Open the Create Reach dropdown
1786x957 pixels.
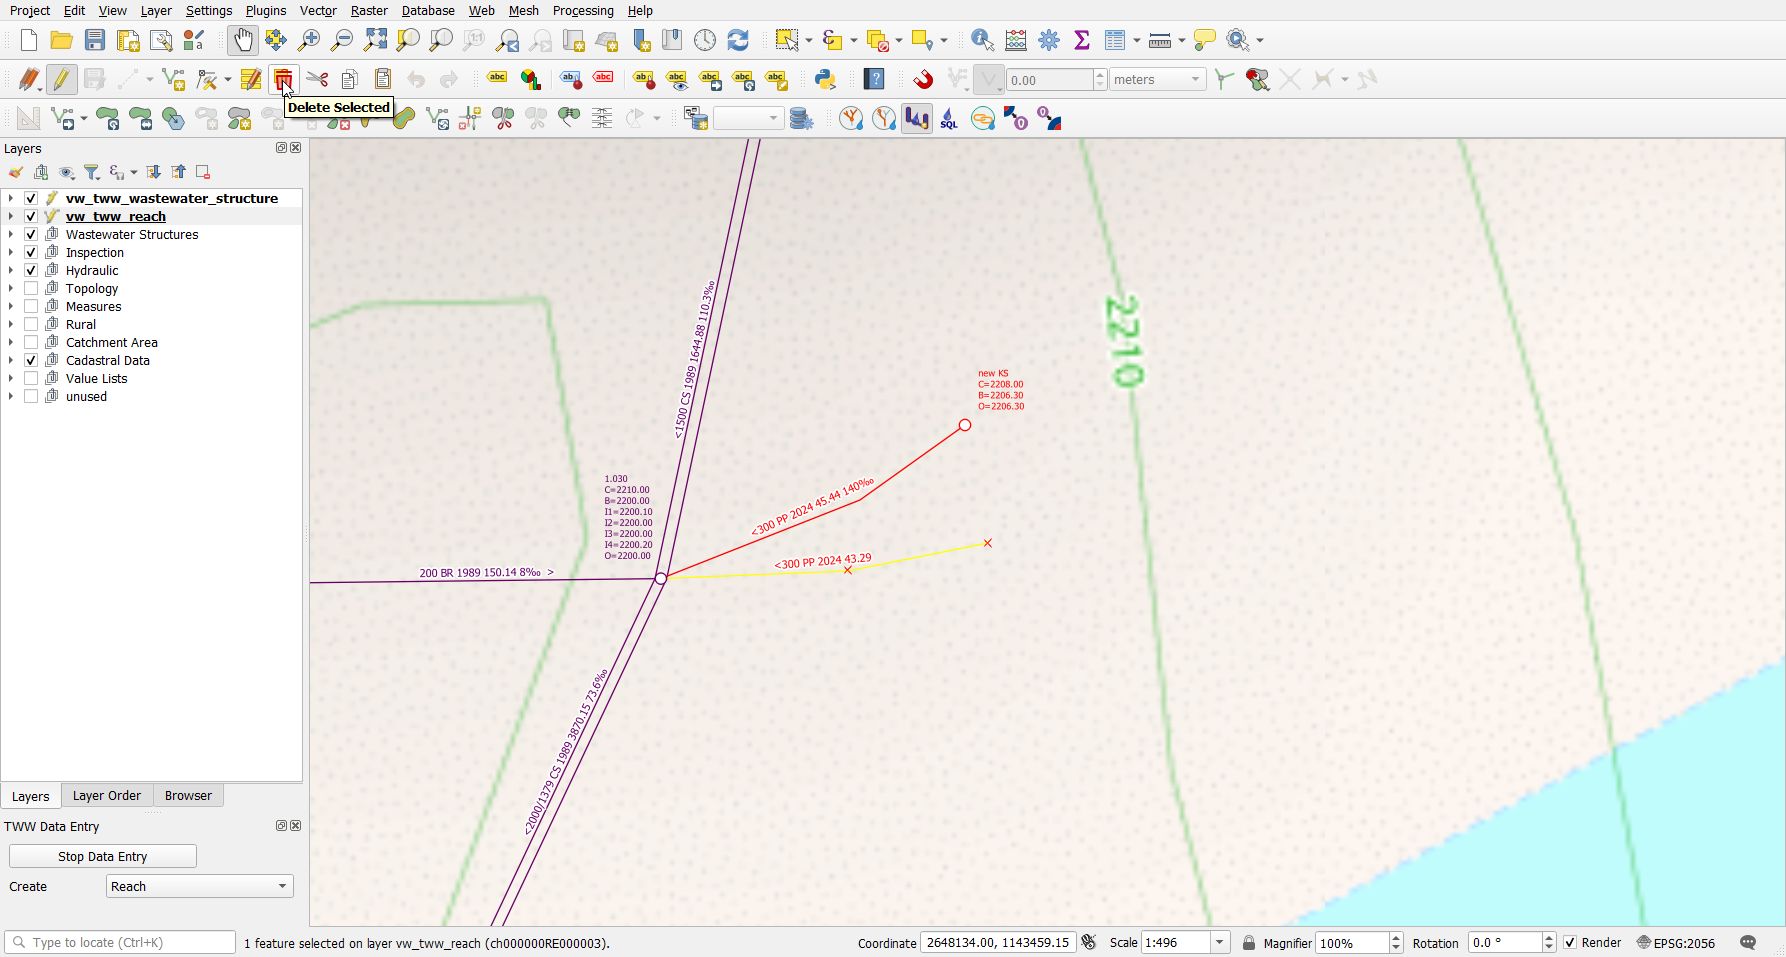click(x=200, y=887)
